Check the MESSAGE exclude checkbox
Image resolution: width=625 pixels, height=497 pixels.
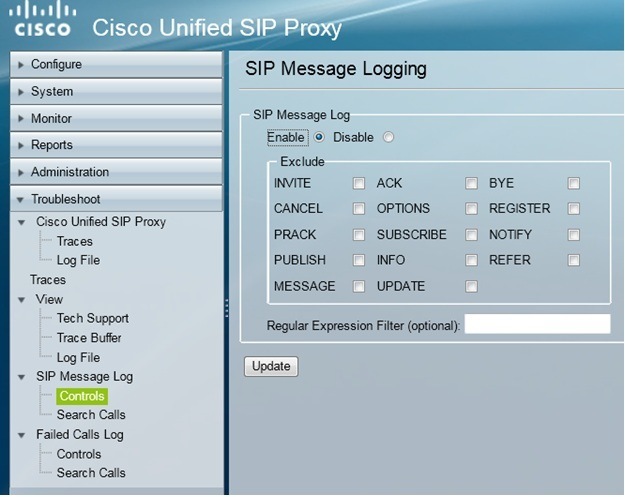(x=359, y=286)
